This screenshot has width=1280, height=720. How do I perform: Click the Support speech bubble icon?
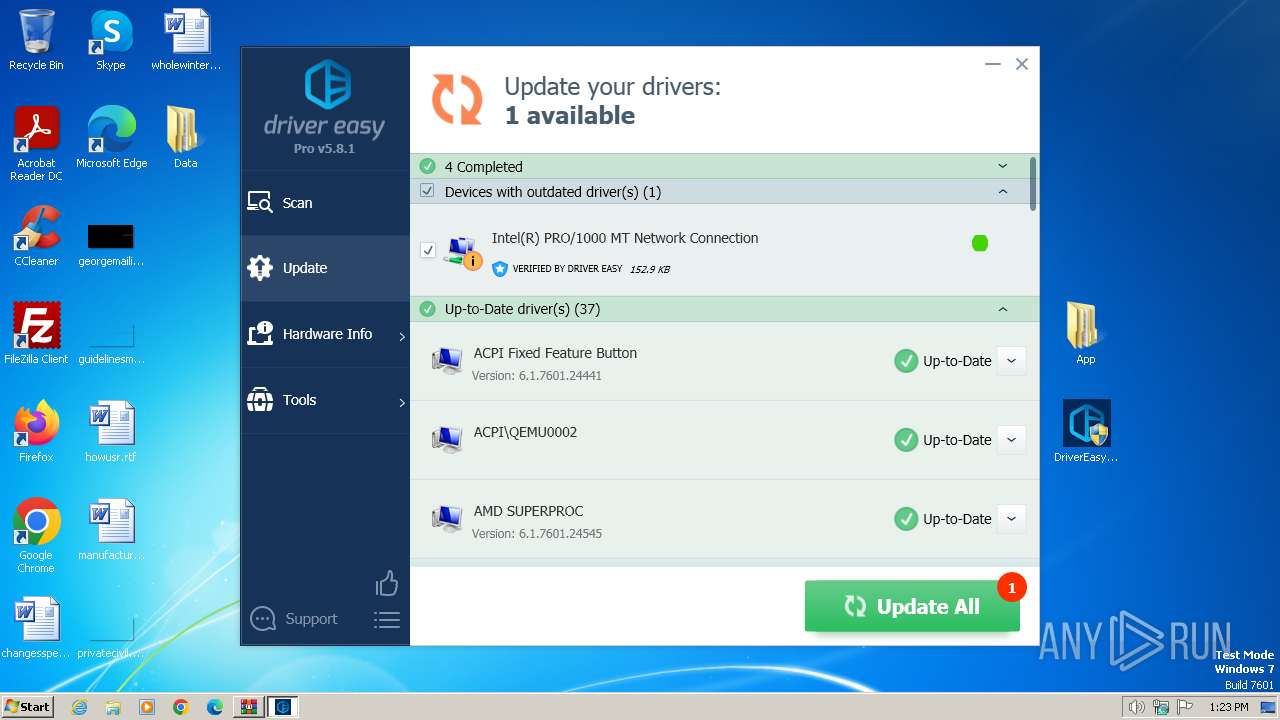263,619
